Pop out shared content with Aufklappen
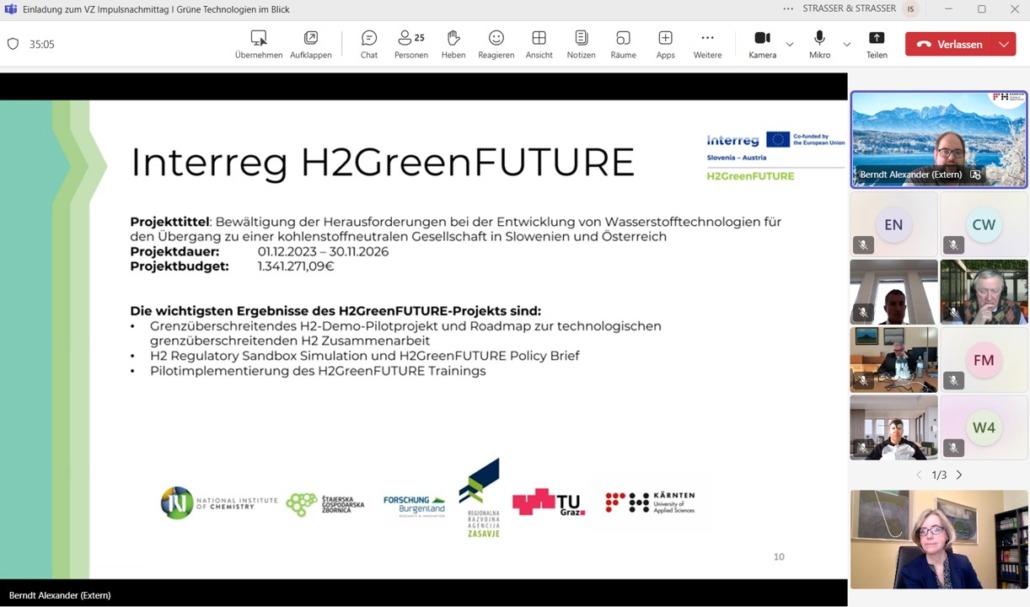 [311, 44]
